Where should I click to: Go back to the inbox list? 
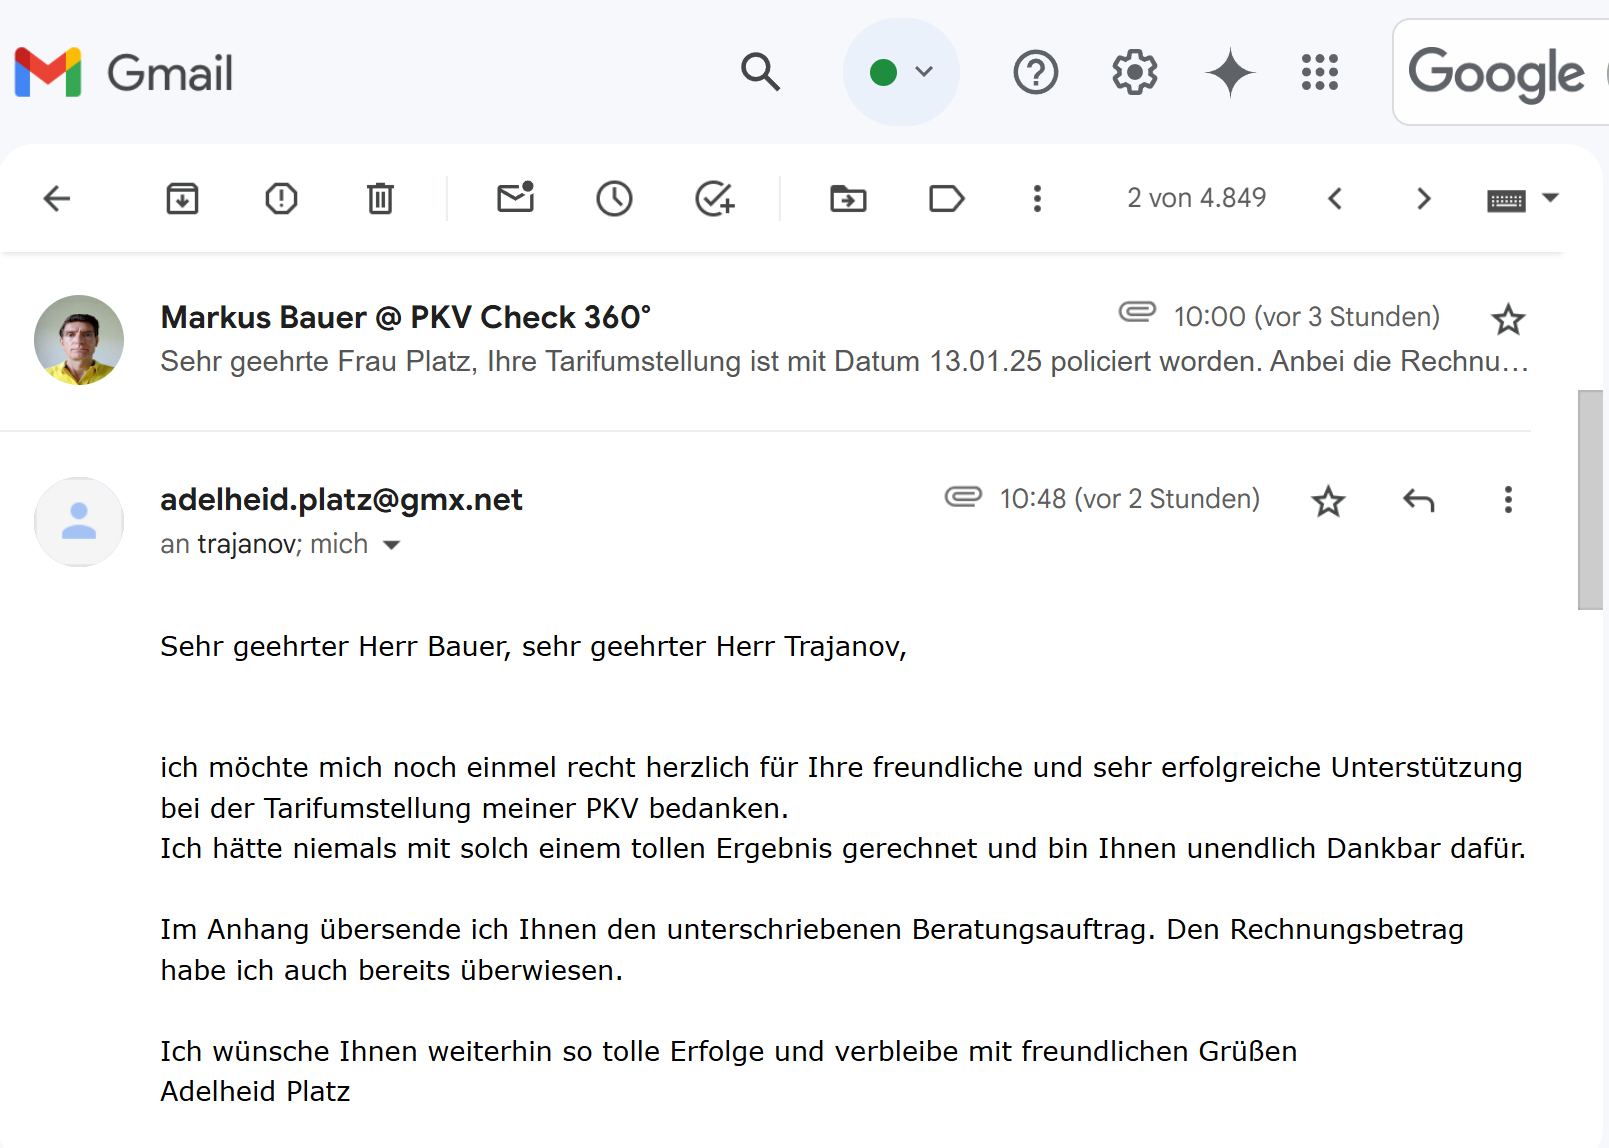click(57, 199)
